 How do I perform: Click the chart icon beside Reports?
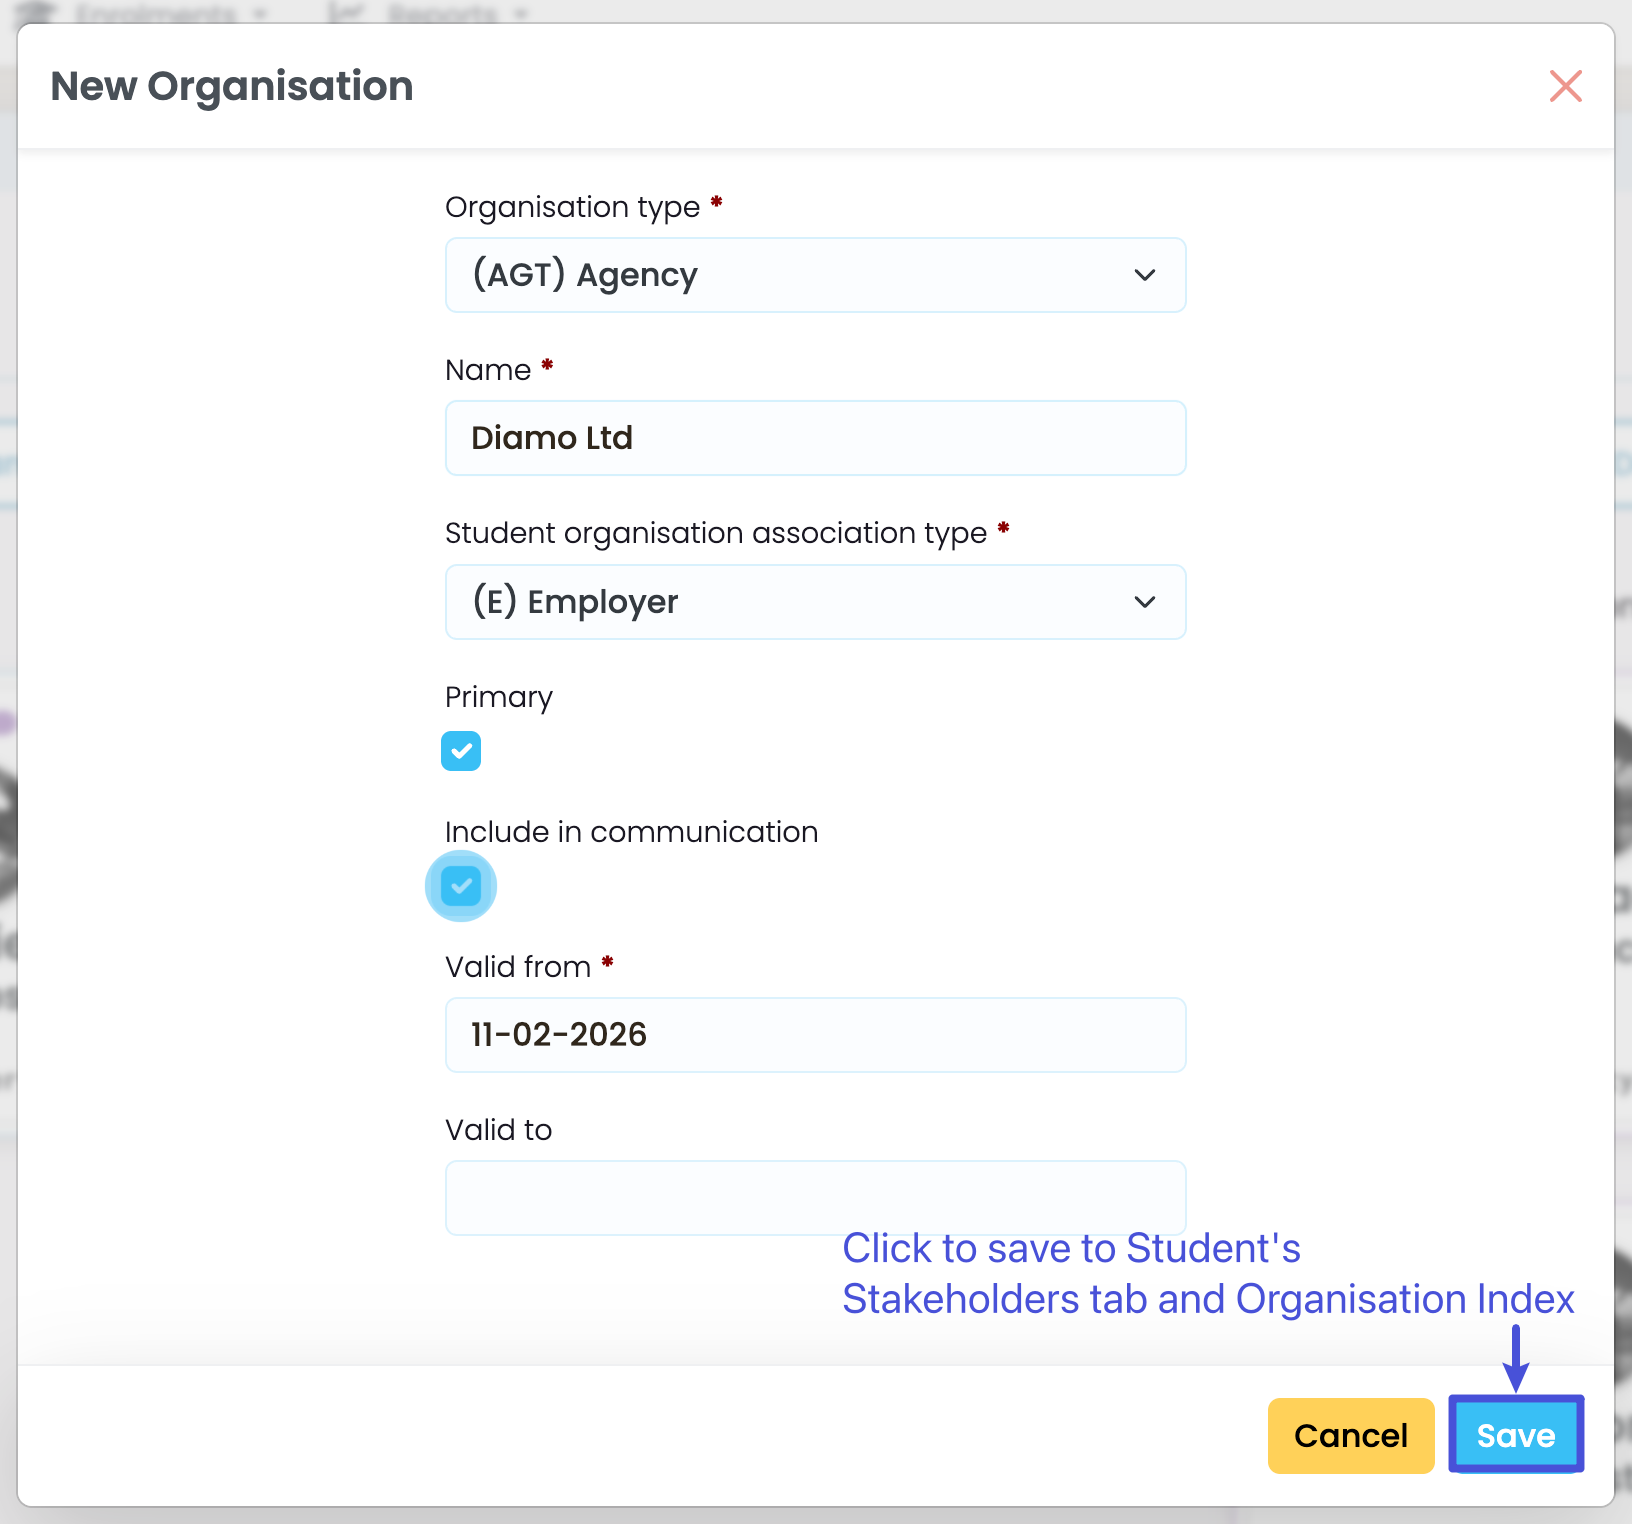click(x=345, y=12)
